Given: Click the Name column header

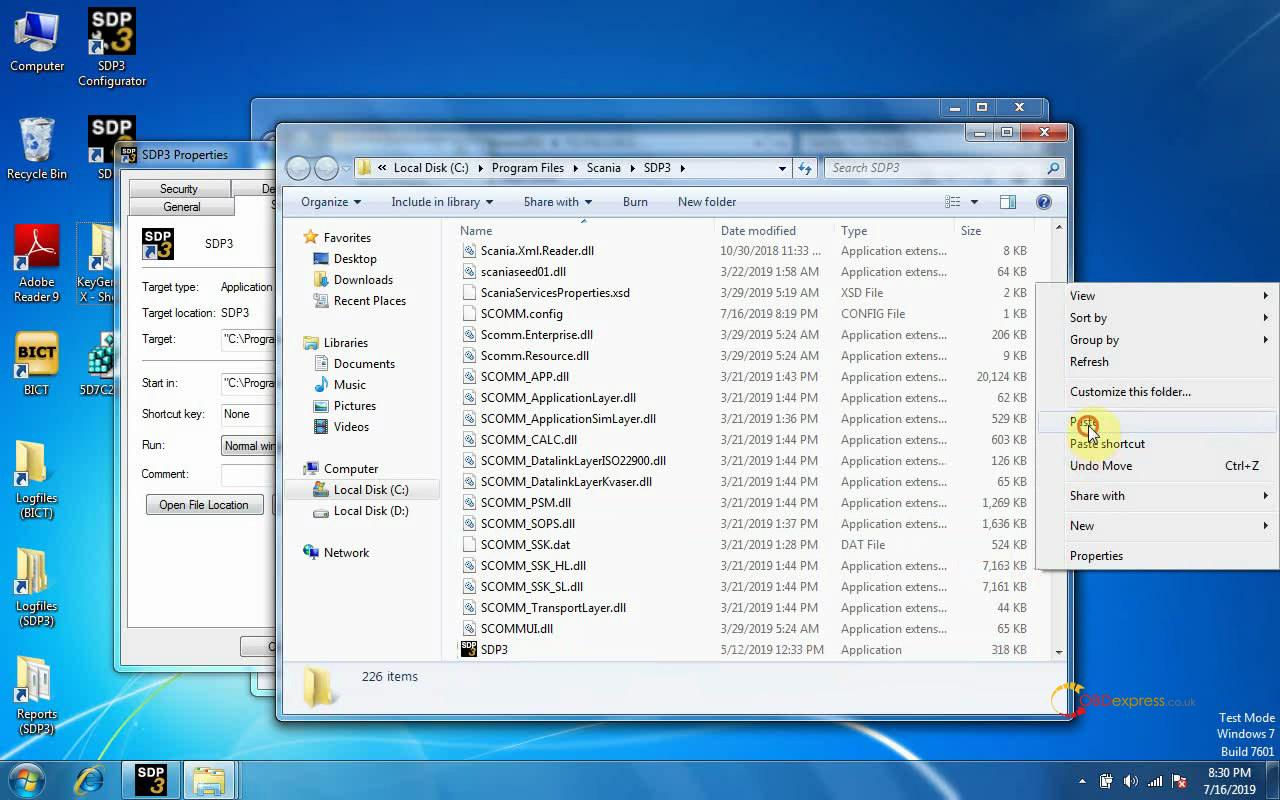Looking at the screenshot, I should [585, 231].
